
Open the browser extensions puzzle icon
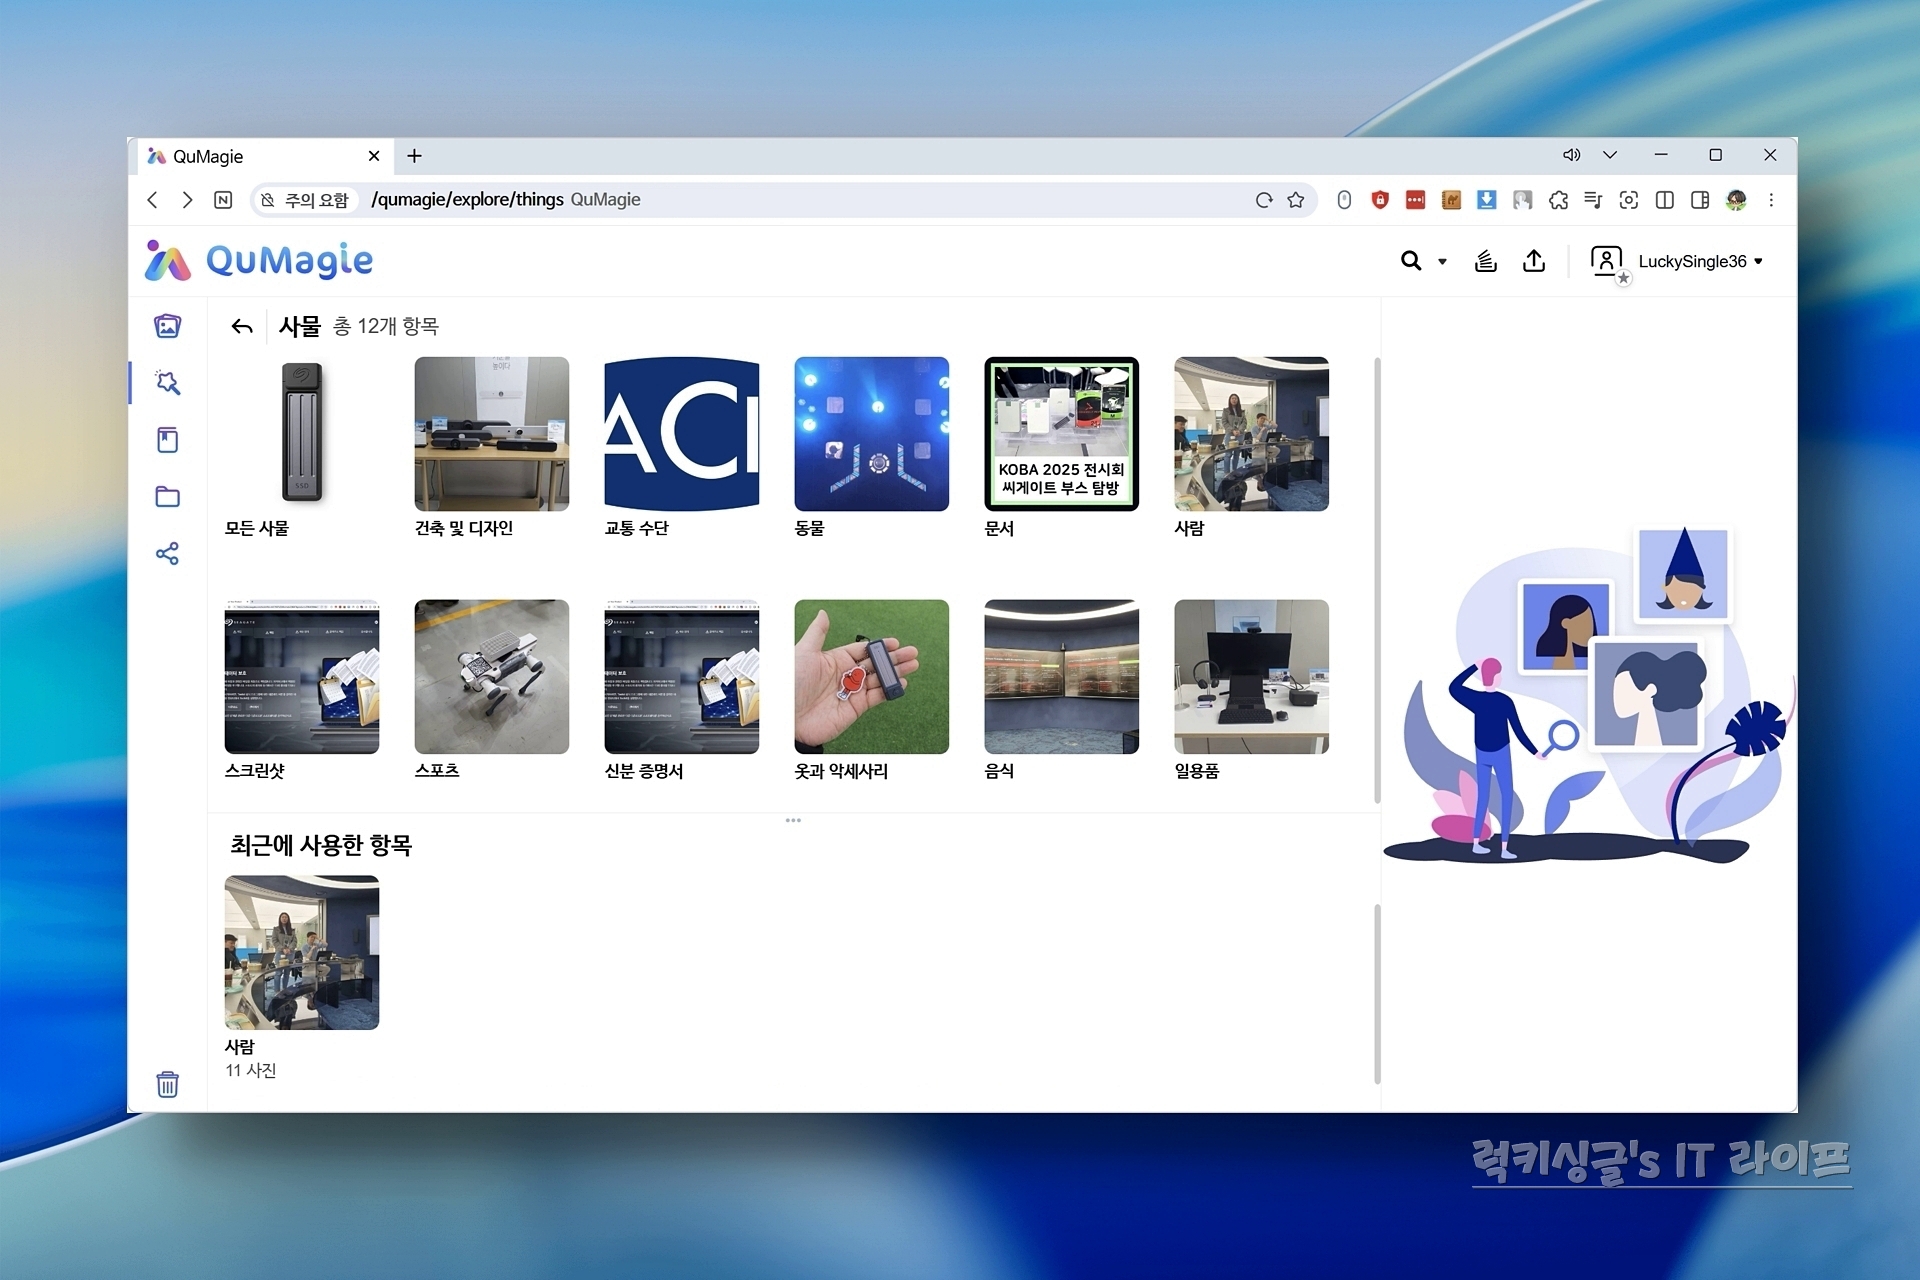[x=1558, y=200]
